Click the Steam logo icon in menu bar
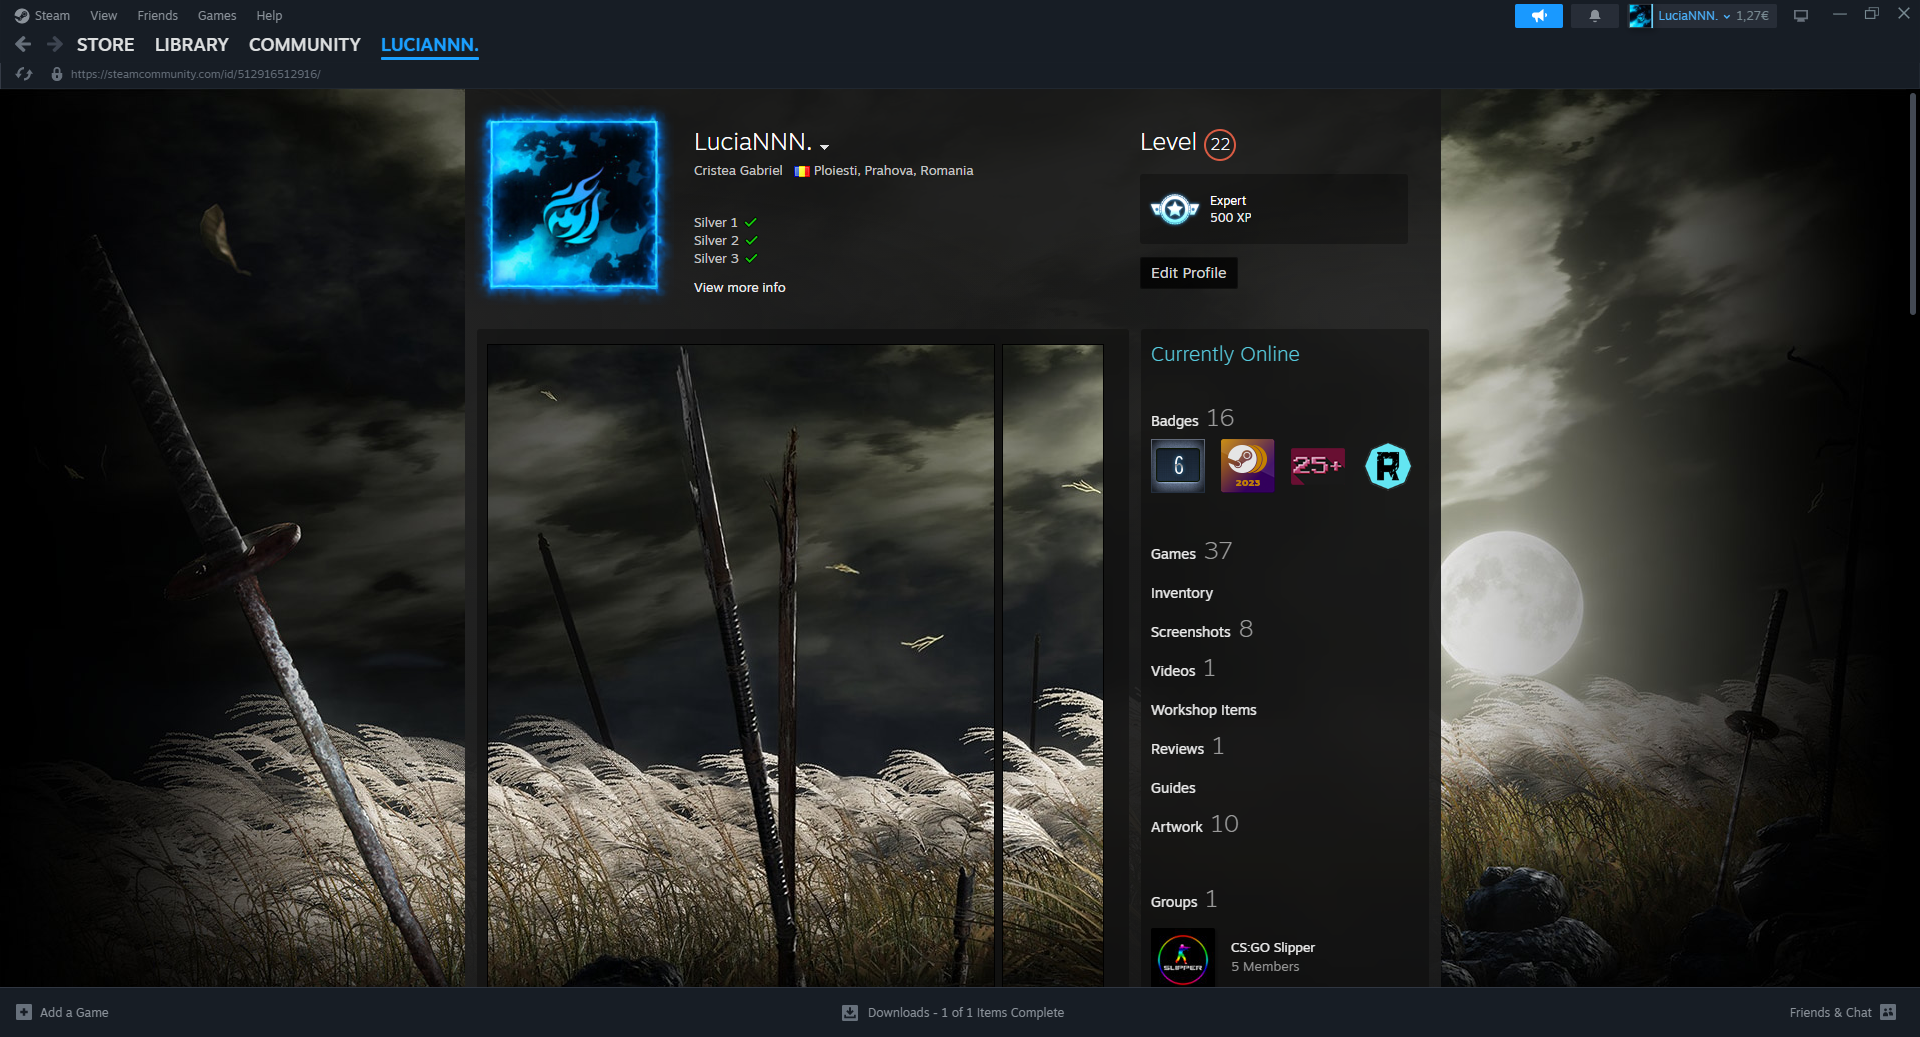The width and height of the screenshot is (1920, 1037). coord(22,16)
